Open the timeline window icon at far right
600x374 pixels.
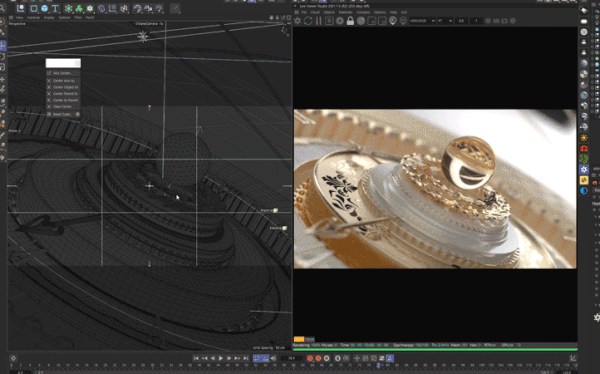573,358
